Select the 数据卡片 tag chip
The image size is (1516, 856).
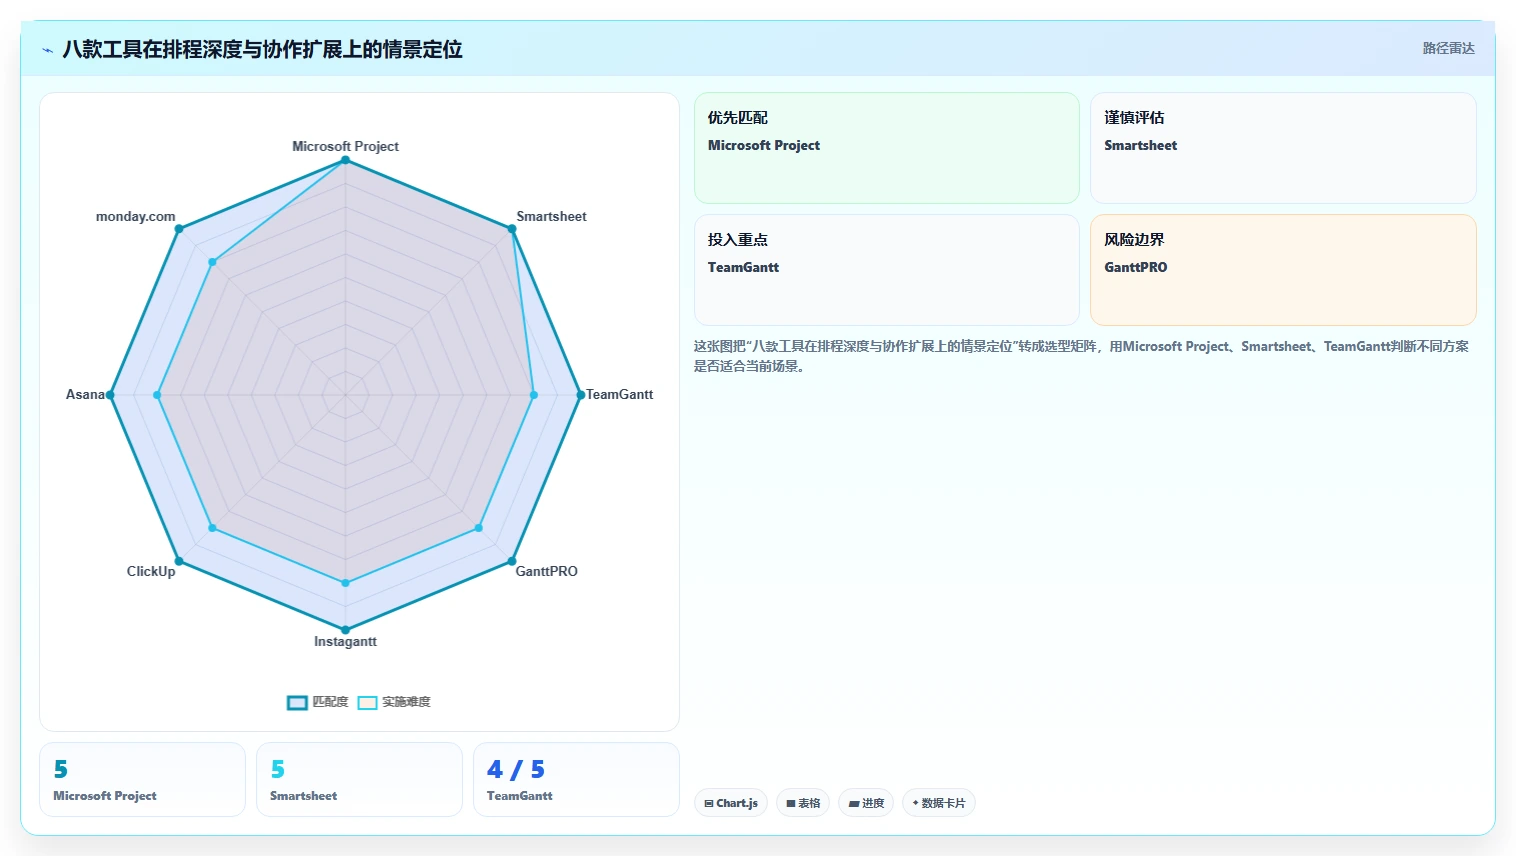pyautogui.click(x=939, y=803)
